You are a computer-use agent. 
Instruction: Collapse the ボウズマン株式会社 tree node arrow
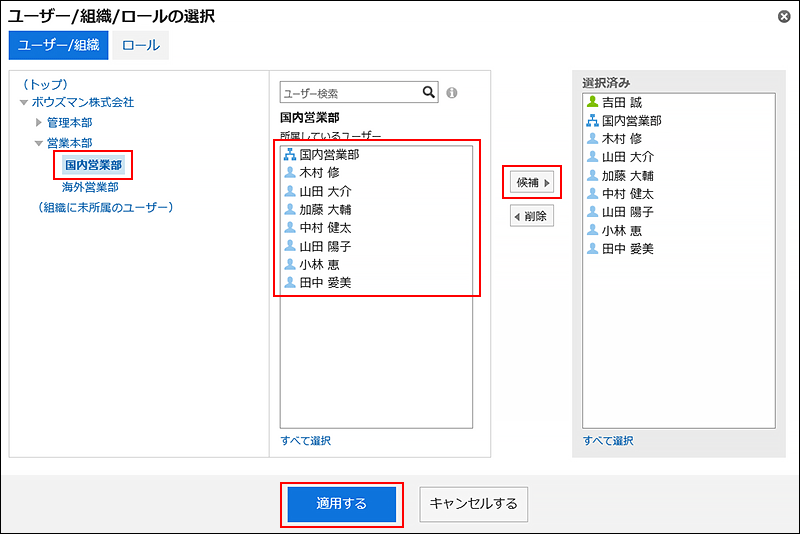[x=23, y=103]
